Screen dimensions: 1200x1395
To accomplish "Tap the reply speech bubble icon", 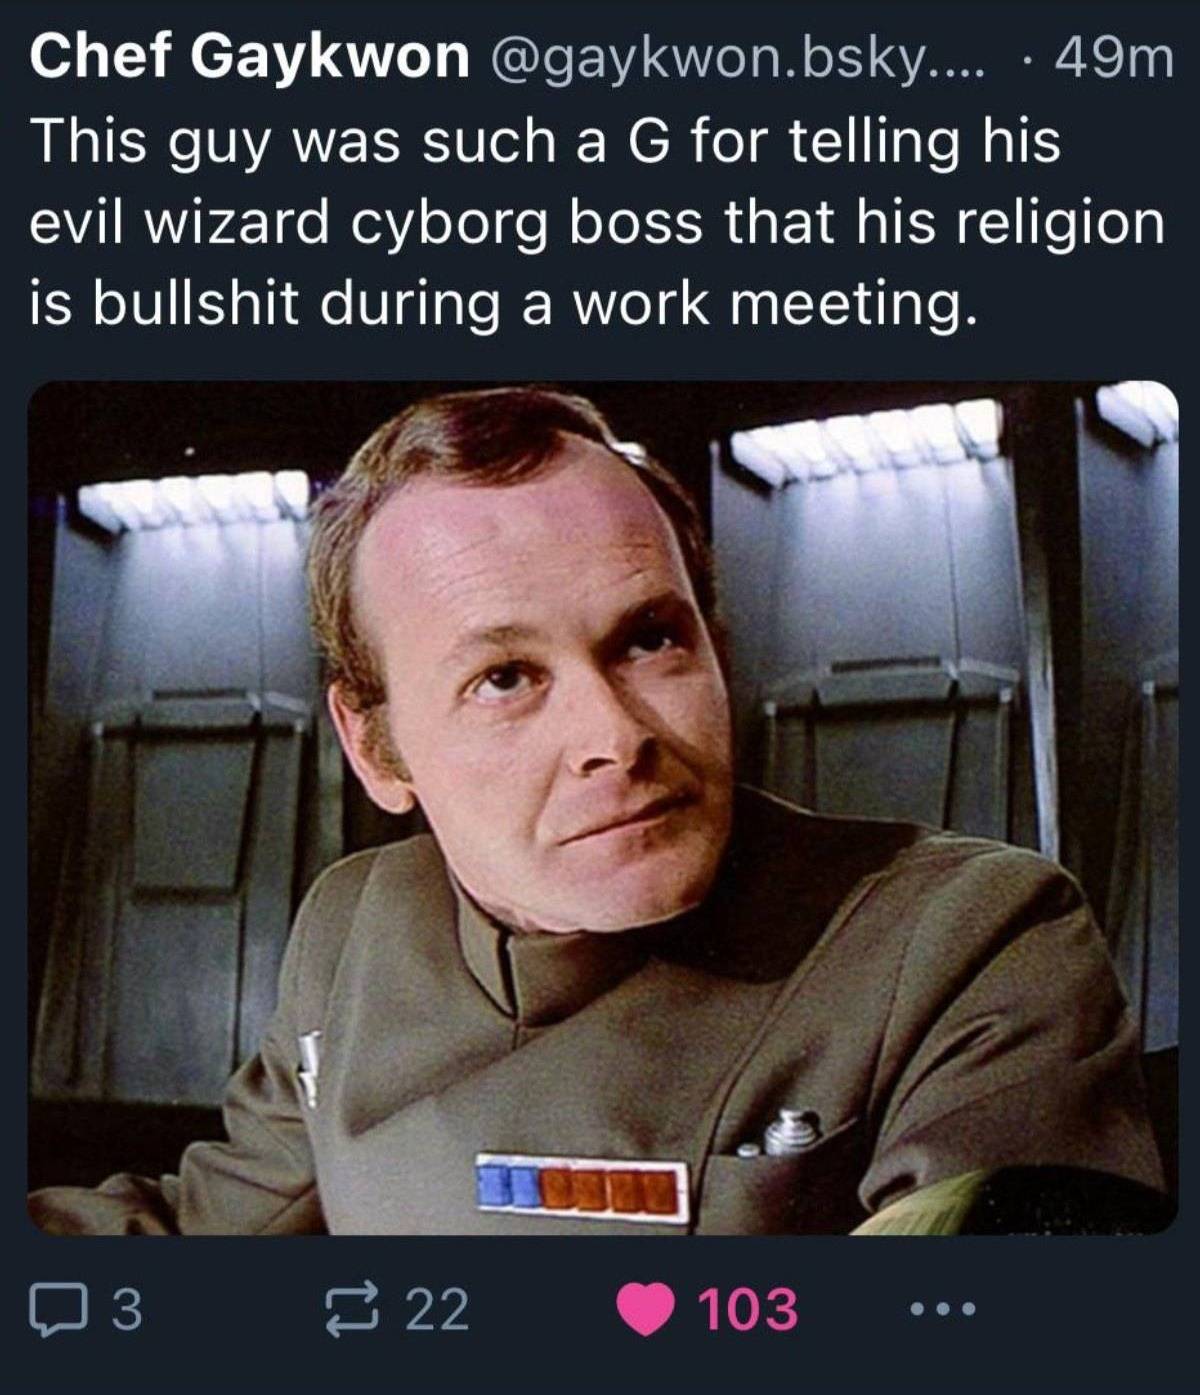I will tap(58, 1309).
